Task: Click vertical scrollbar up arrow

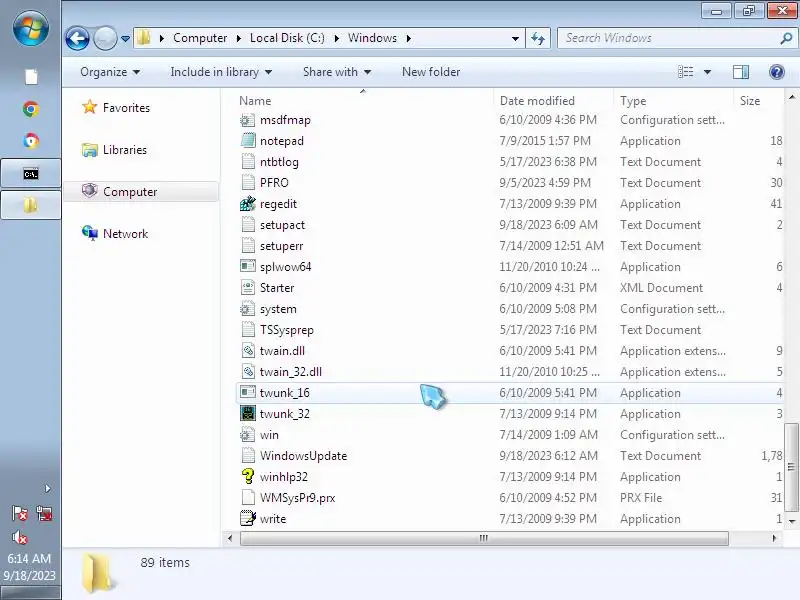Action: pos(791,96)
